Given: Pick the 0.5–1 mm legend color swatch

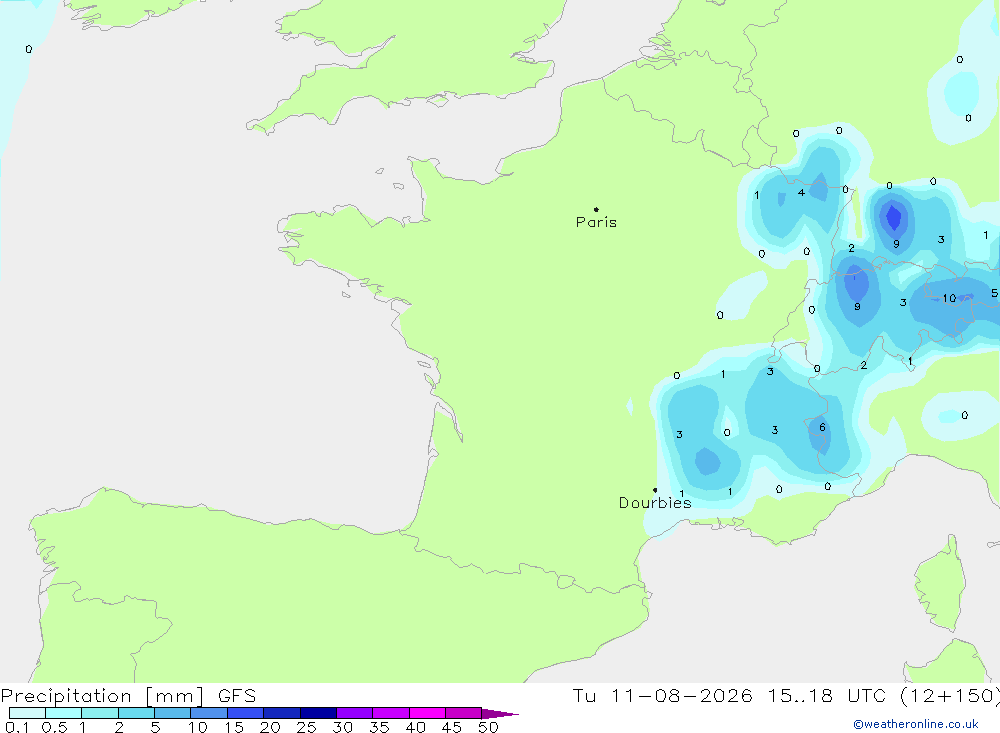Looking at the screenshot, I should [64, 713].
